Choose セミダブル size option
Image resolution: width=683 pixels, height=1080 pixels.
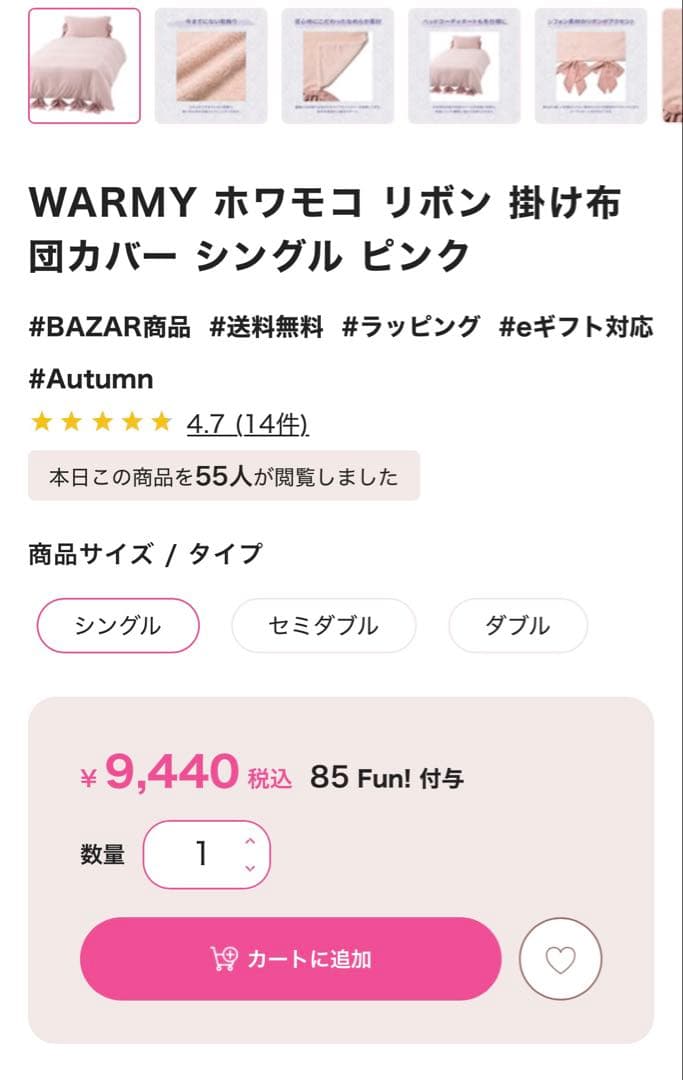pyautogui.click(x=323, y=626)
